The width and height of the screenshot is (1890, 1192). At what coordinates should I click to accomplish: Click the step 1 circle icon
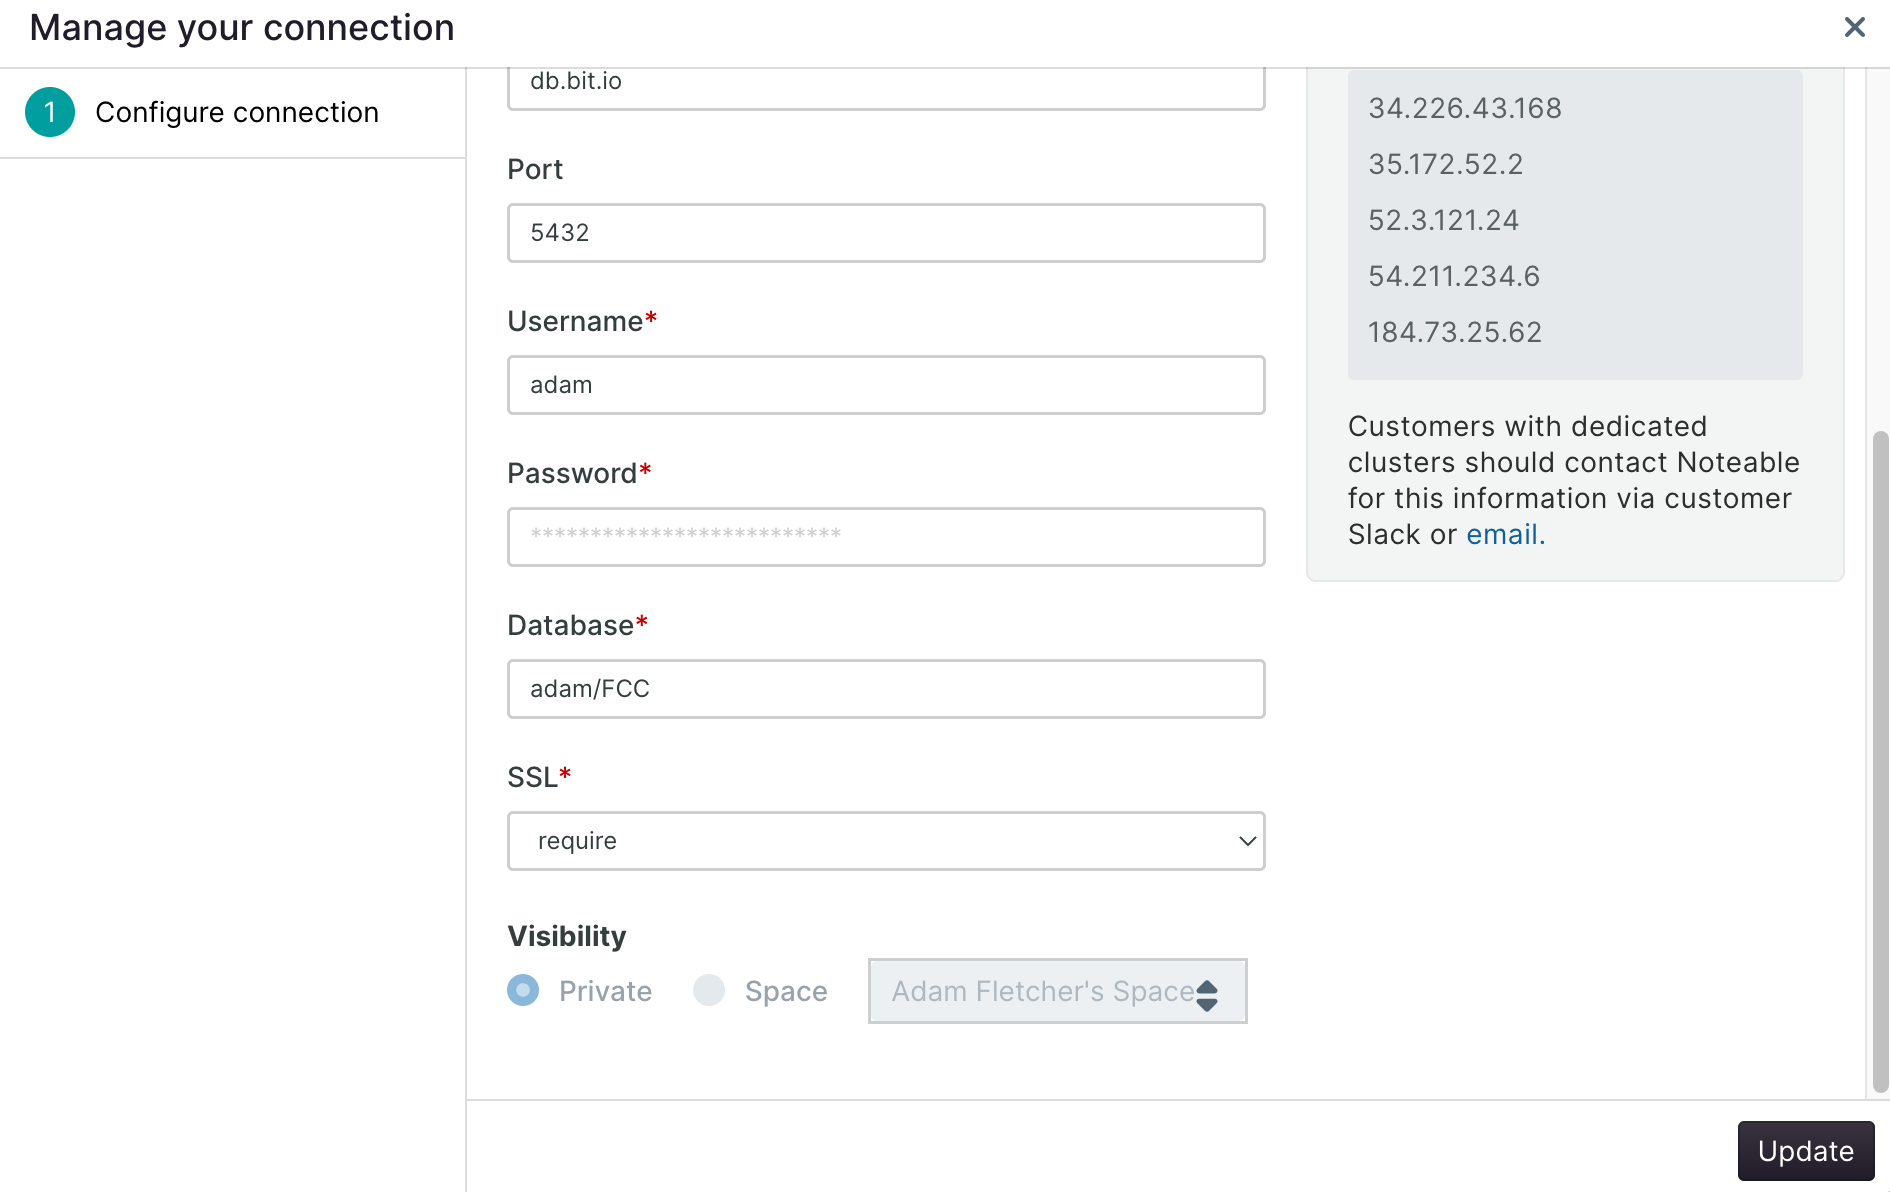coord(50,112)
